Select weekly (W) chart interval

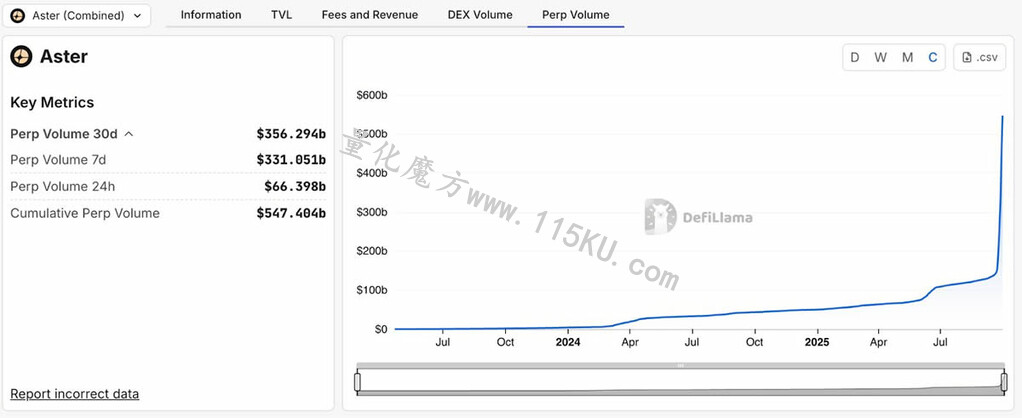click(x=881, y=57)
